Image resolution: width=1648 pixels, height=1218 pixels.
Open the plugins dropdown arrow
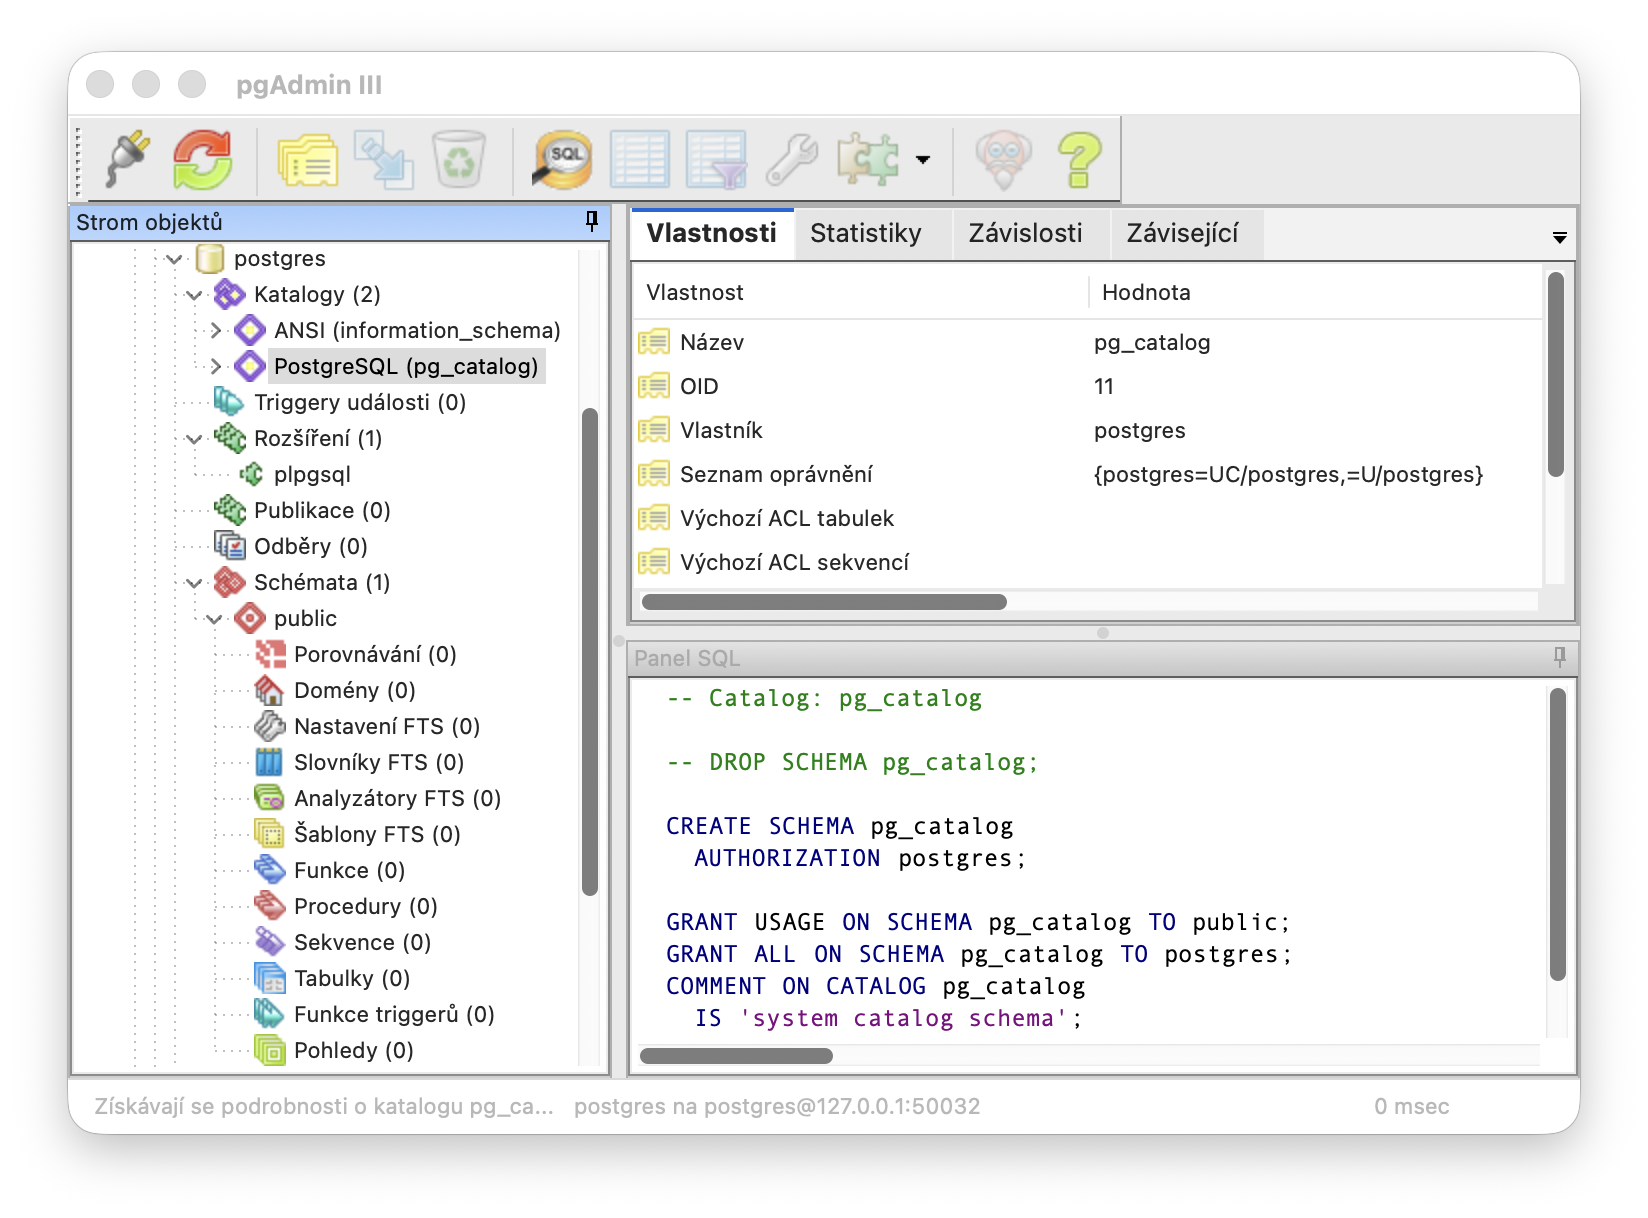(x=923, y=159)
